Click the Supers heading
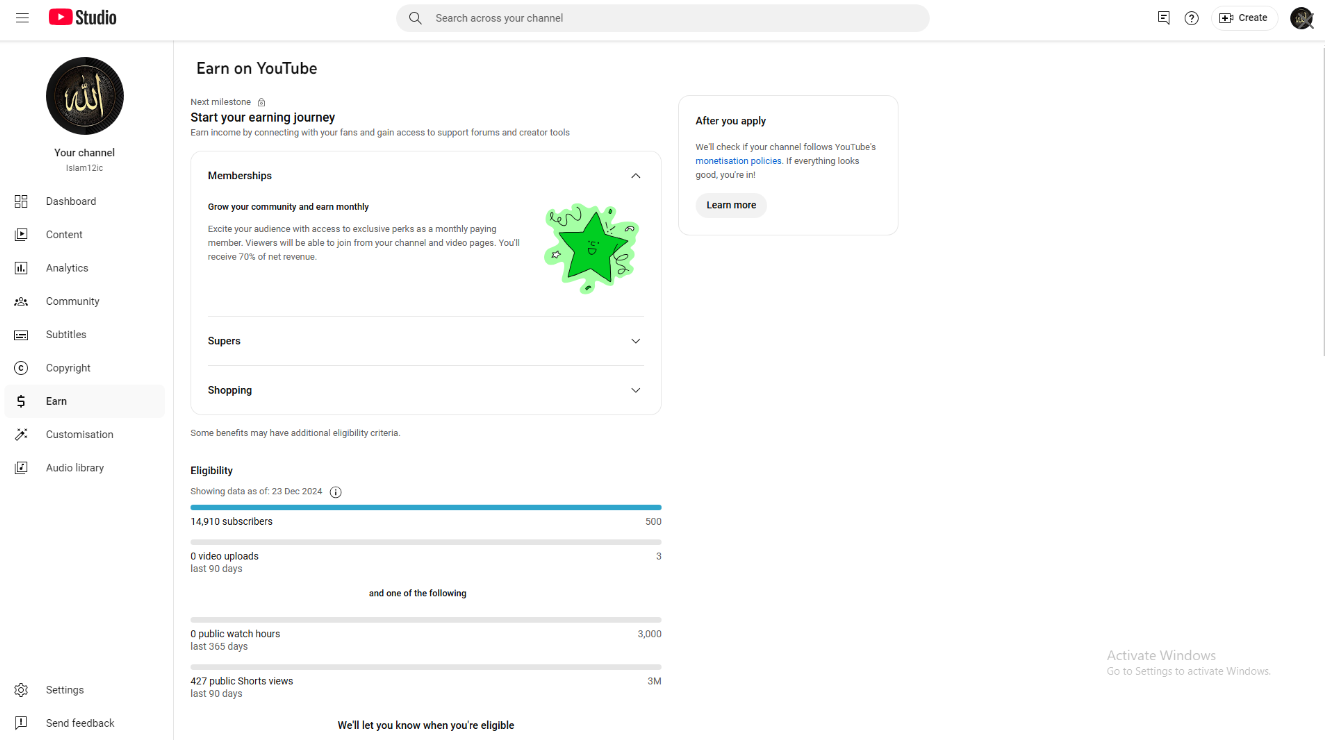The width and height of the screenshot is (1325, 740). 224,341
